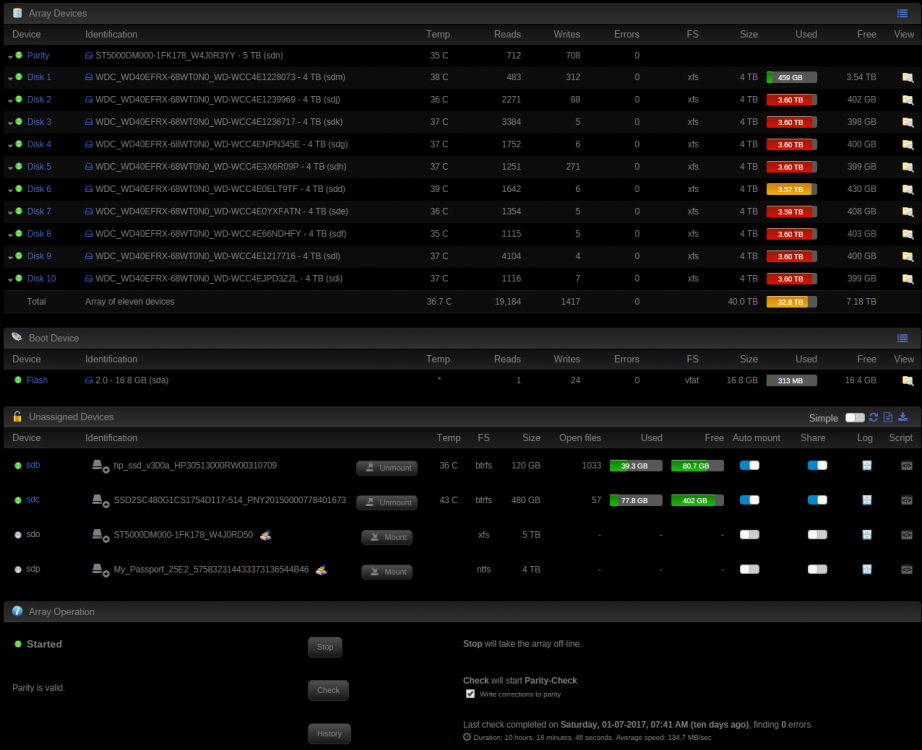Open unassigned devices document icon

(888, 417)
